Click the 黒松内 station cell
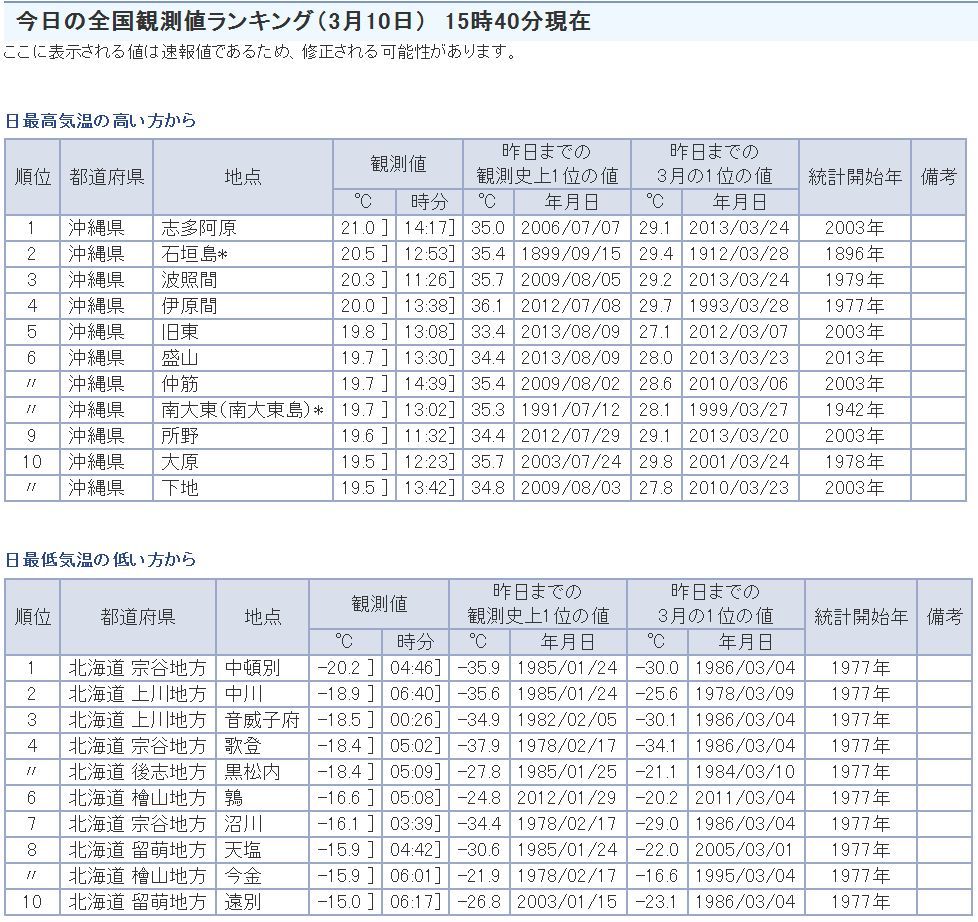978x922 pixels. [252, 772]
